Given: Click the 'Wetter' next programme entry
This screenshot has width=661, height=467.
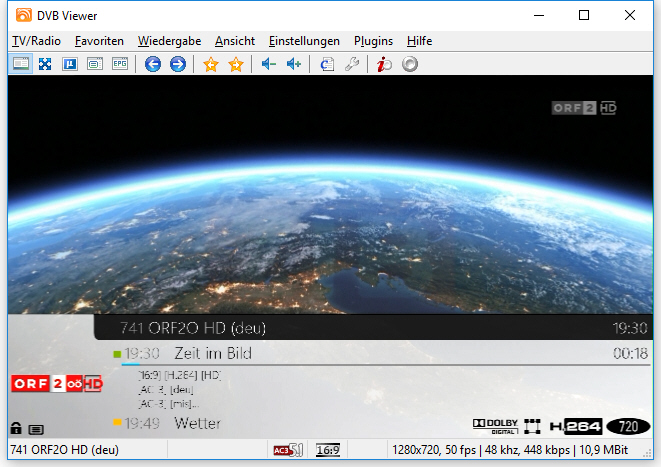Looking at the screenshot, I should [x=198, y=423].
